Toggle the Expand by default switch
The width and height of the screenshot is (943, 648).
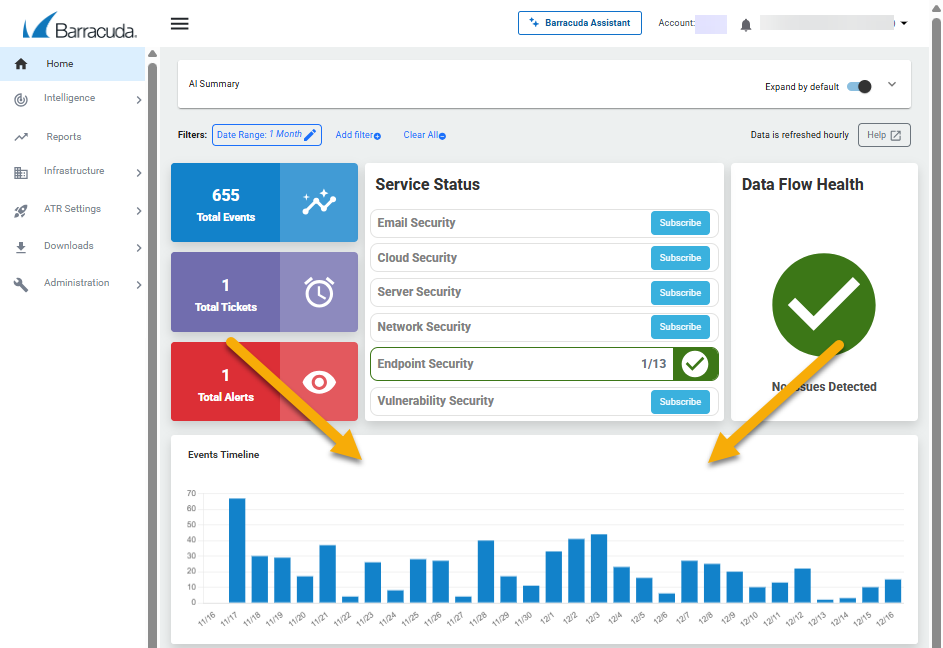[859, 86]
